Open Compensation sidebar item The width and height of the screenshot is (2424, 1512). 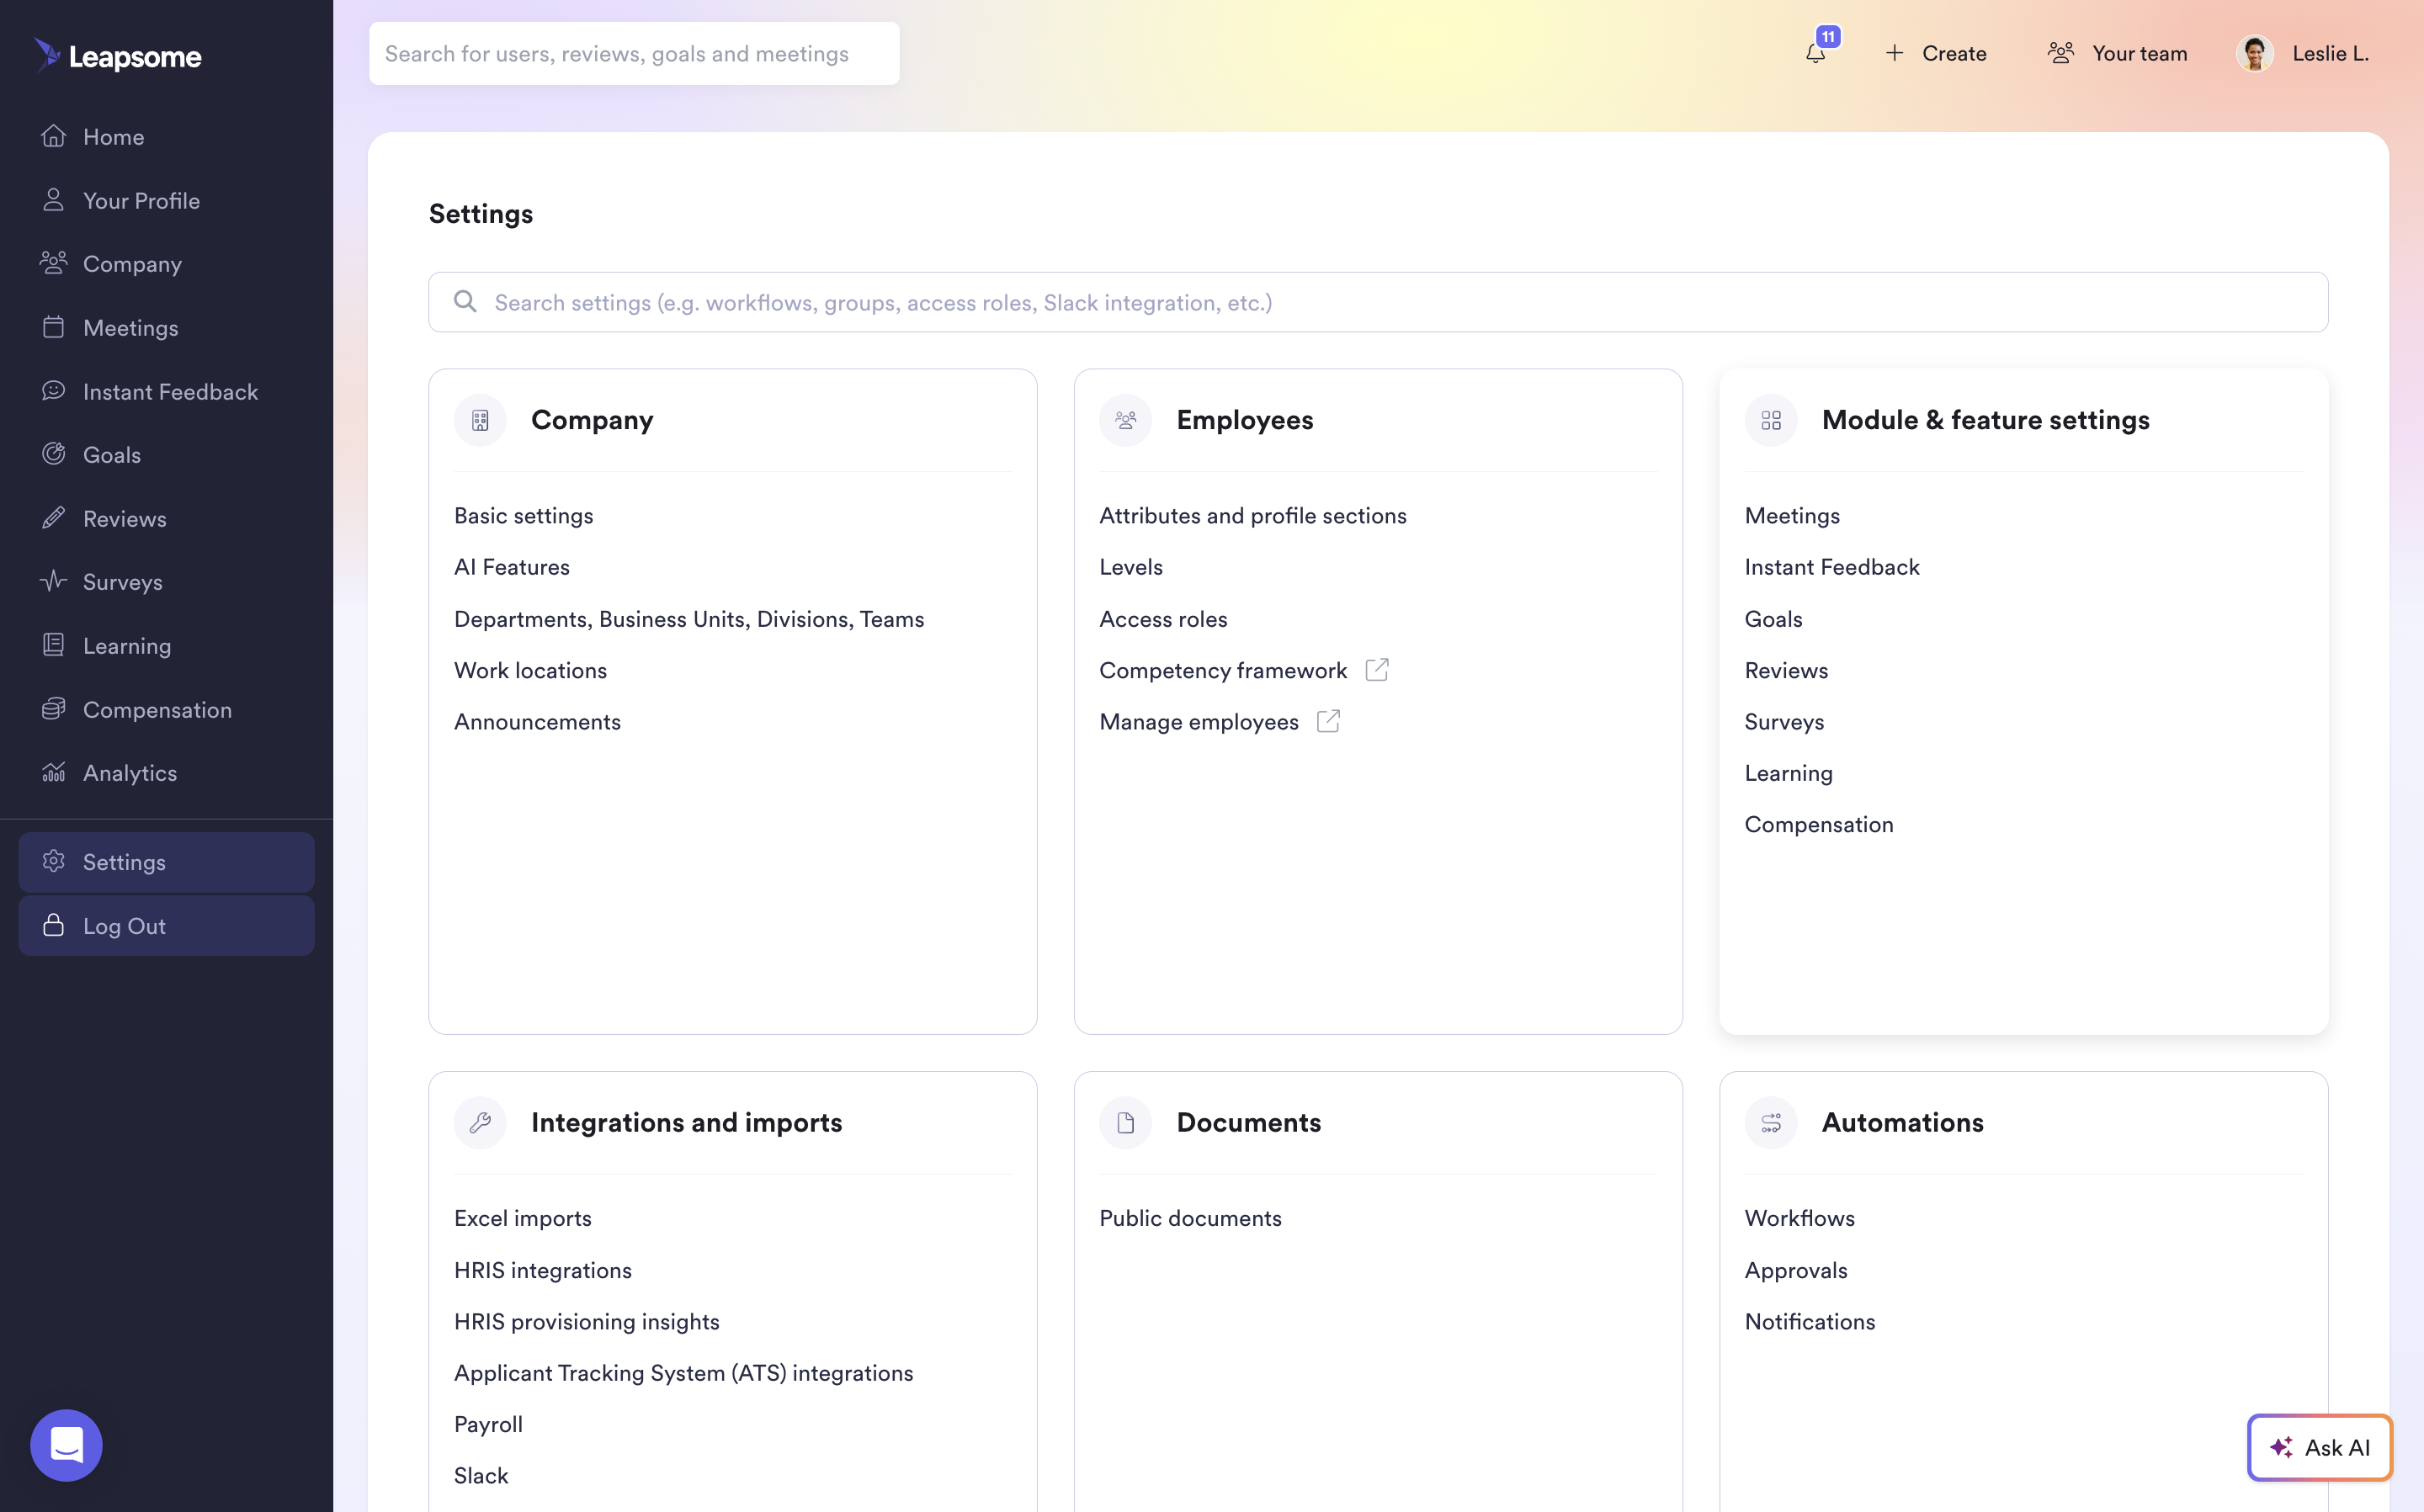pyautogui.click(x=166, y=709)
